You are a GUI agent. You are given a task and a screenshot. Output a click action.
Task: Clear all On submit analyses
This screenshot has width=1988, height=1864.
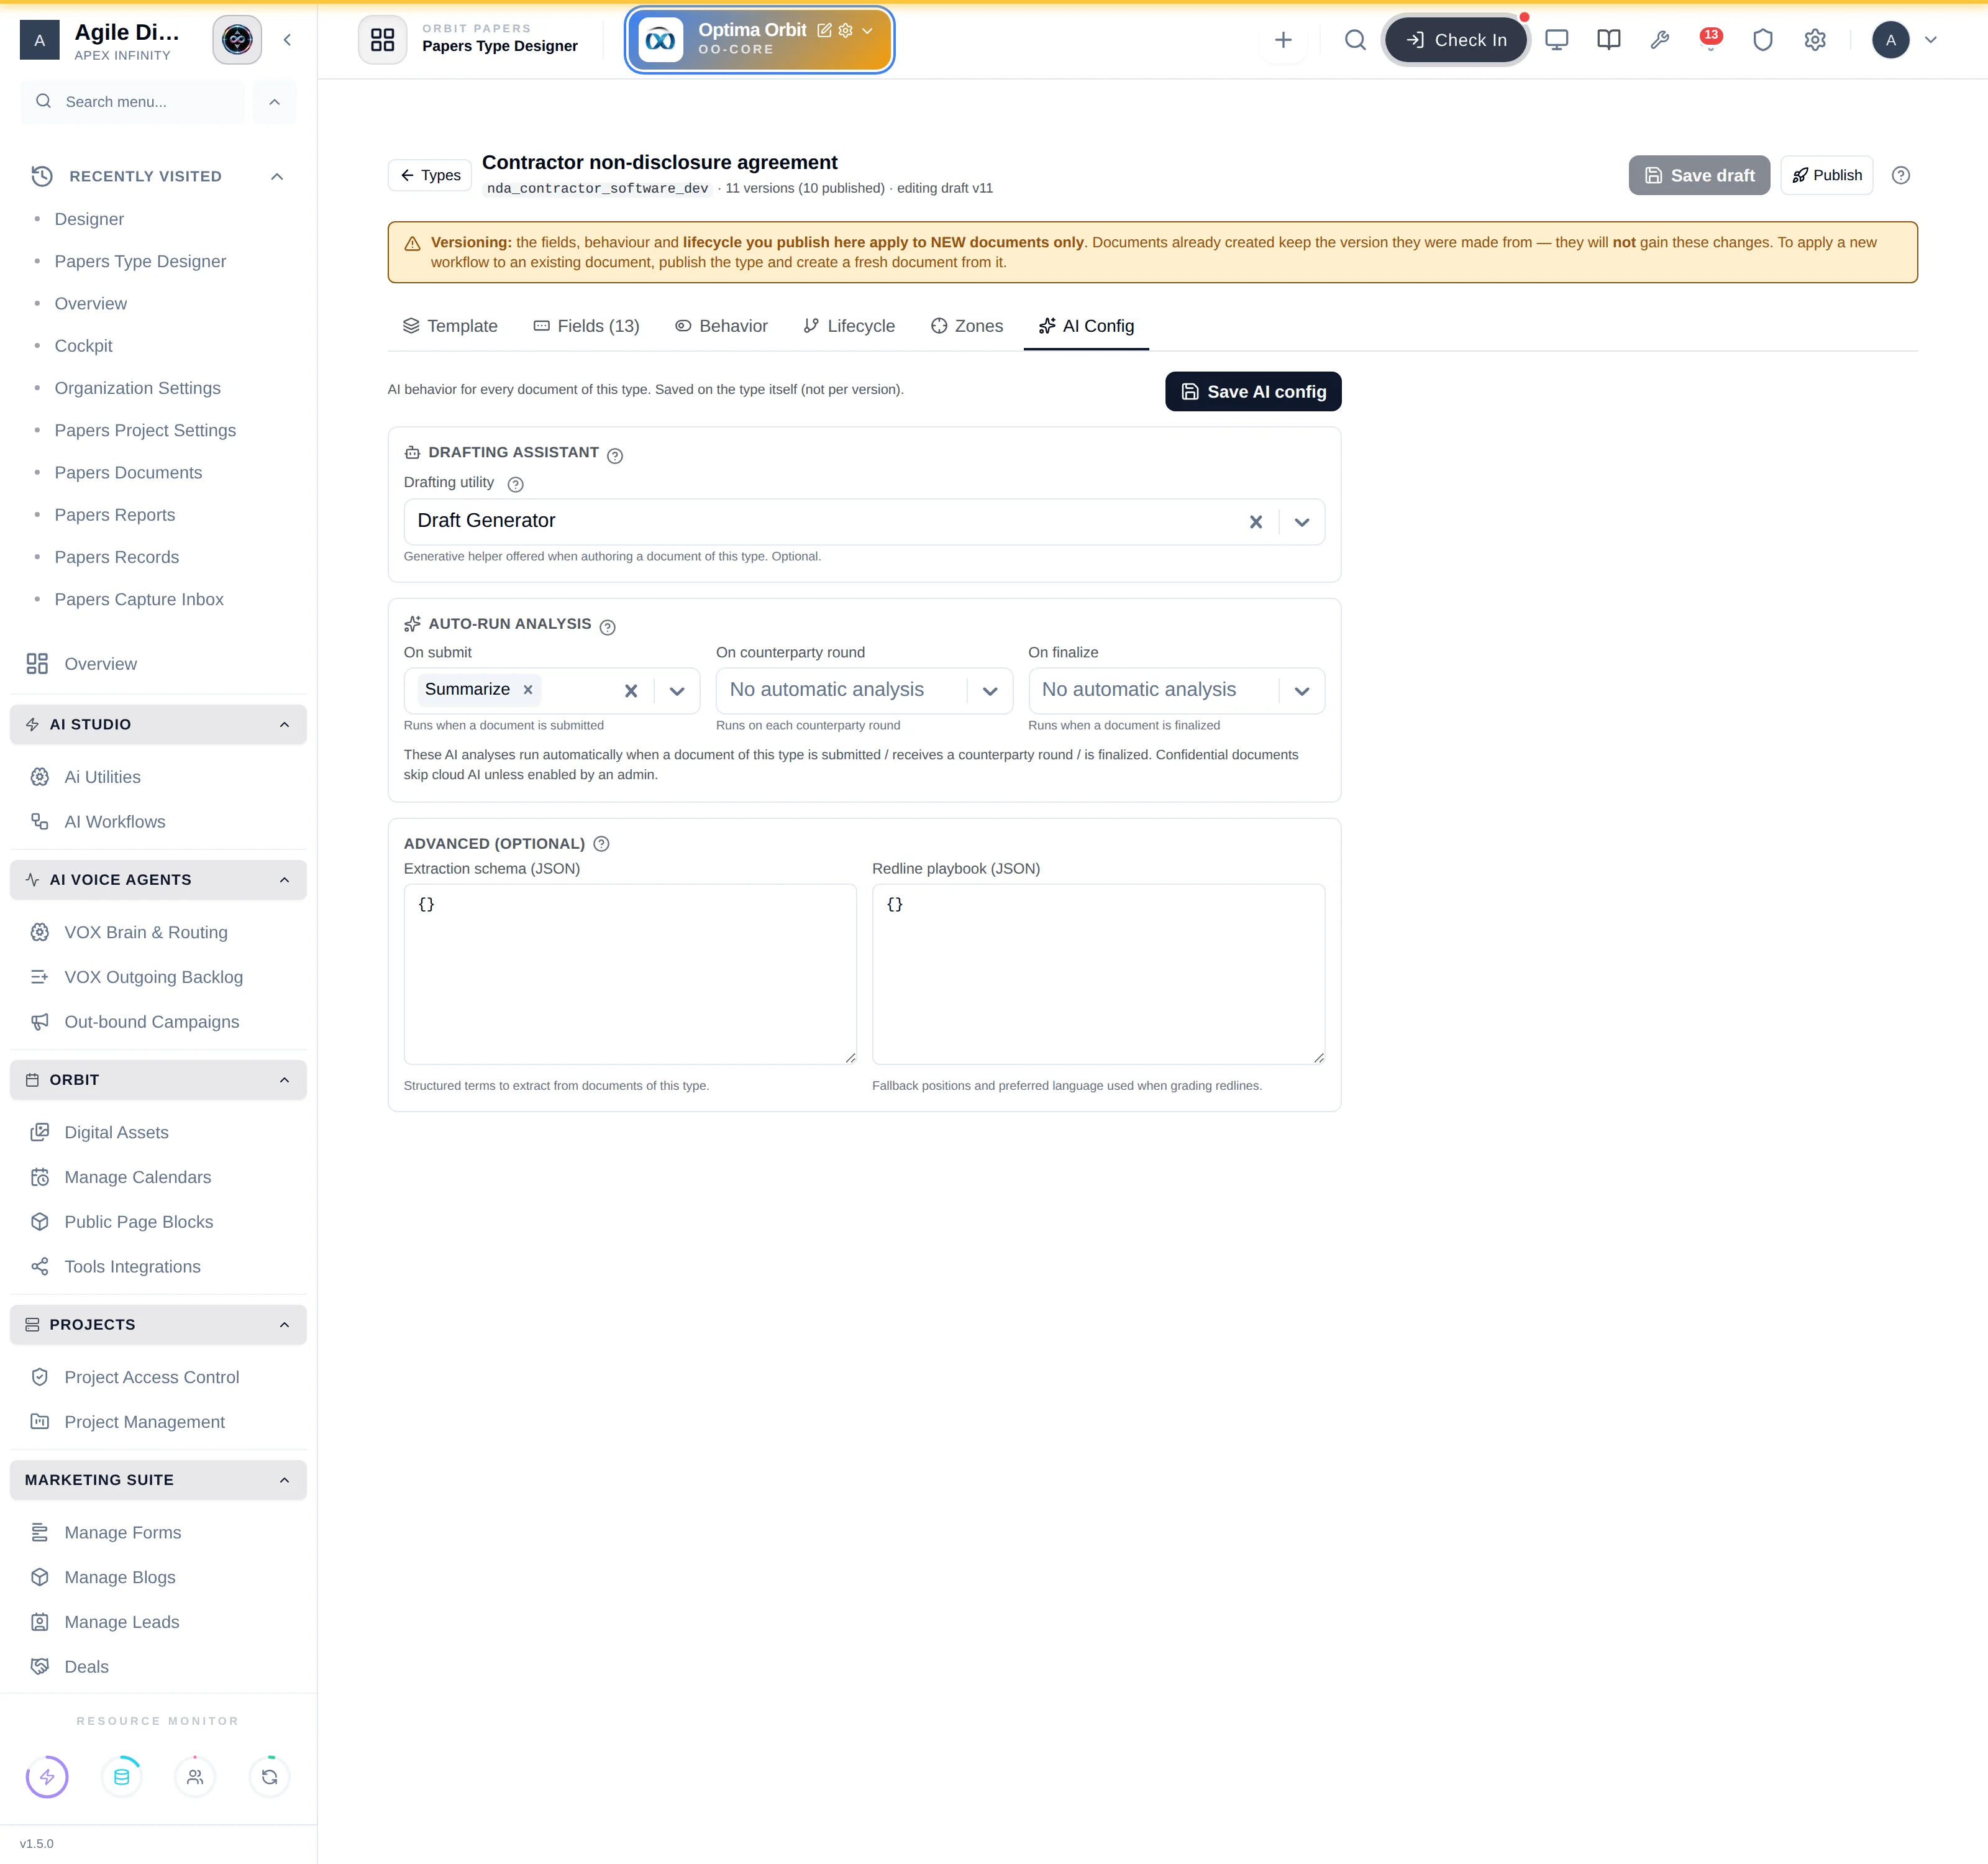[631, 691]
